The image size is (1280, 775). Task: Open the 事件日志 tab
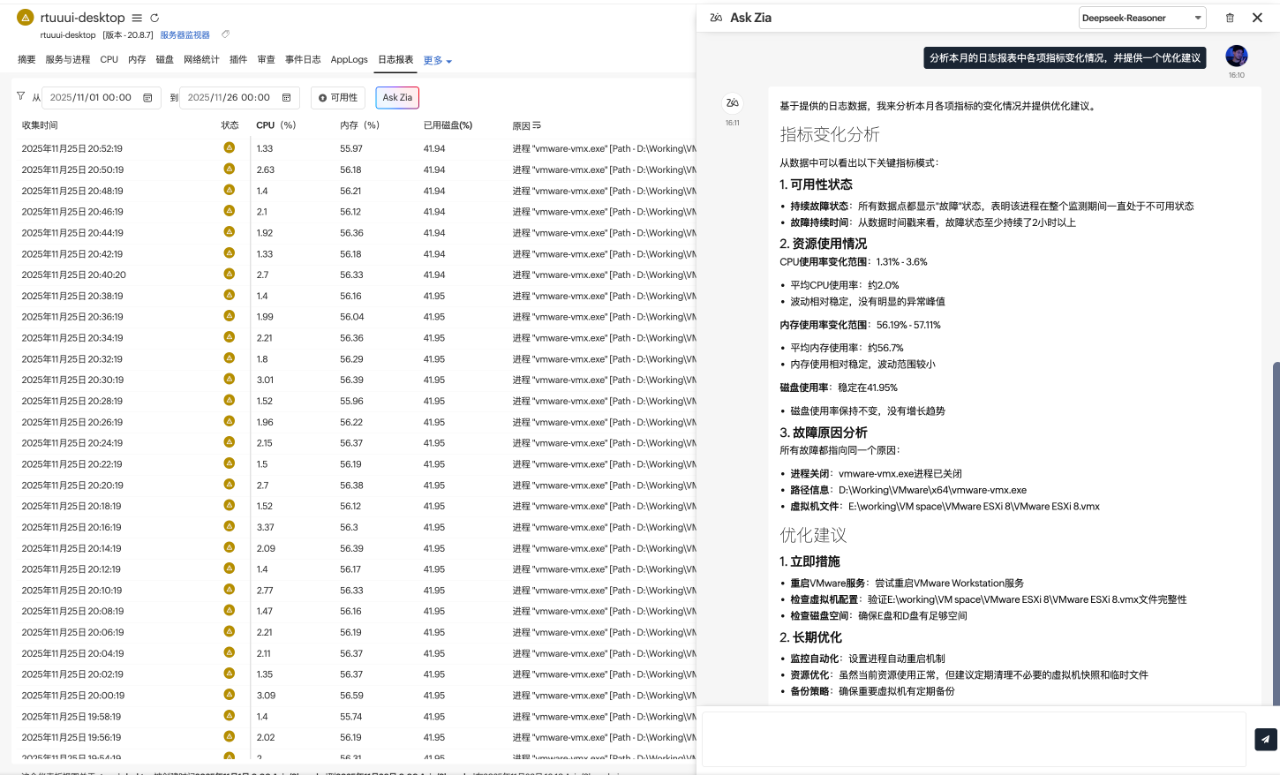point(303,60)
